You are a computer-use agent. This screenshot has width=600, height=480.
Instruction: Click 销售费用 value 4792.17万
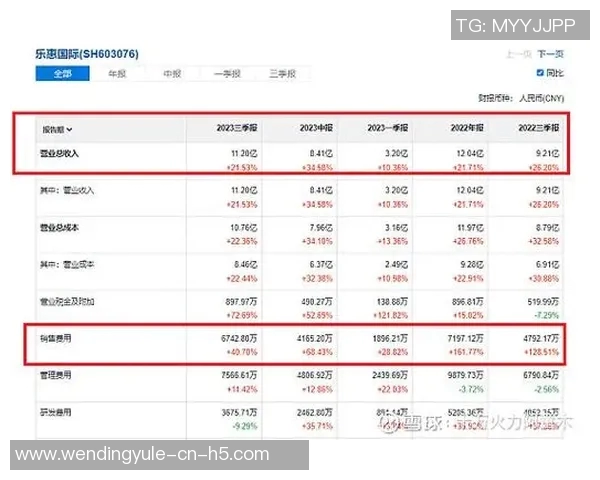tap(541, 338)
